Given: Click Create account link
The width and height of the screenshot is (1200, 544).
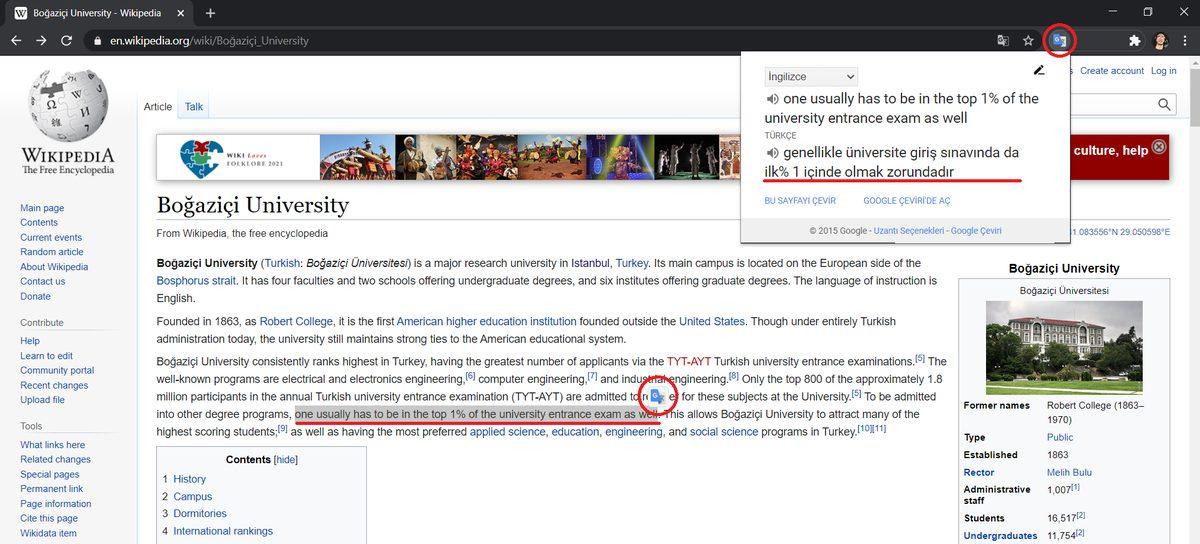Looking at the screenshot, I should [x=1112, y=71].
